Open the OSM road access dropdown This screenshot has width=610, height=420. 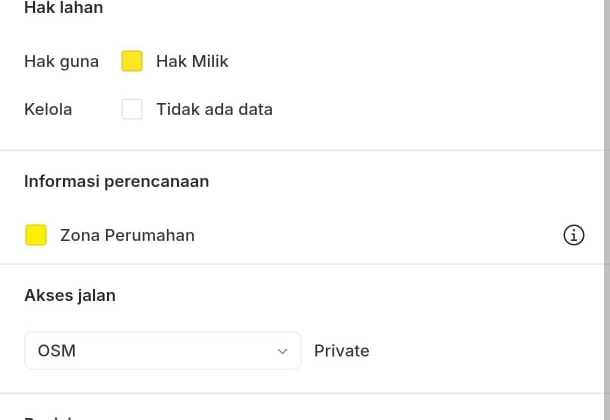(162, 351)
